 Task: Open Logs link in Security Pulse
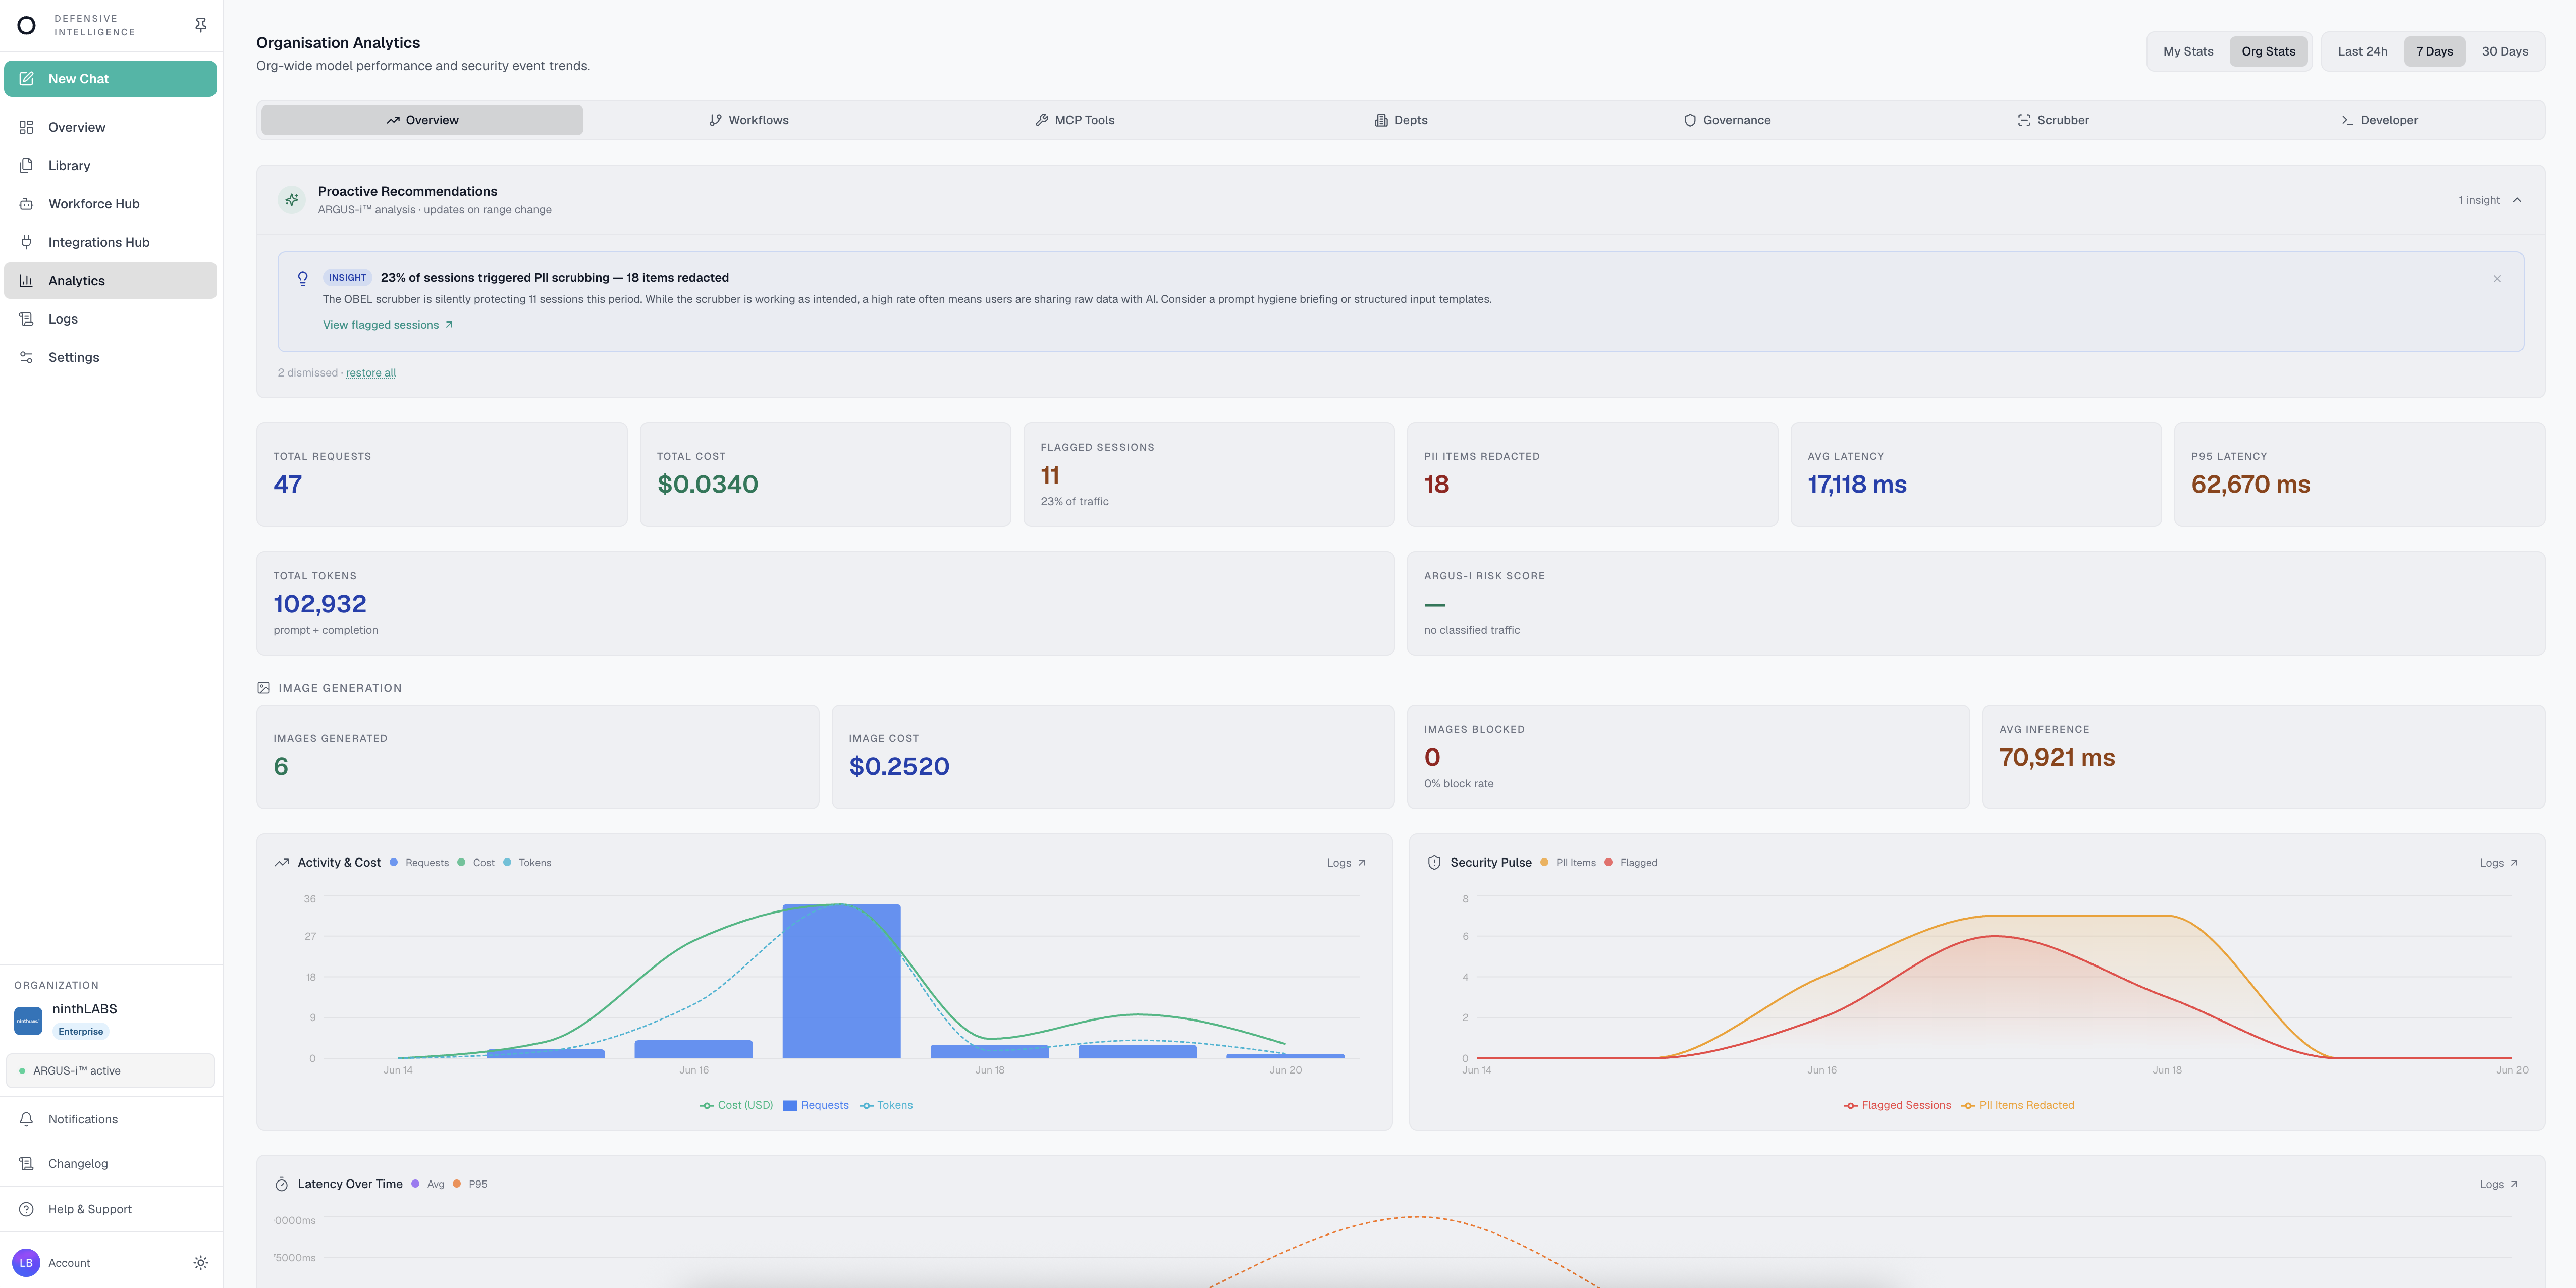2498,863
